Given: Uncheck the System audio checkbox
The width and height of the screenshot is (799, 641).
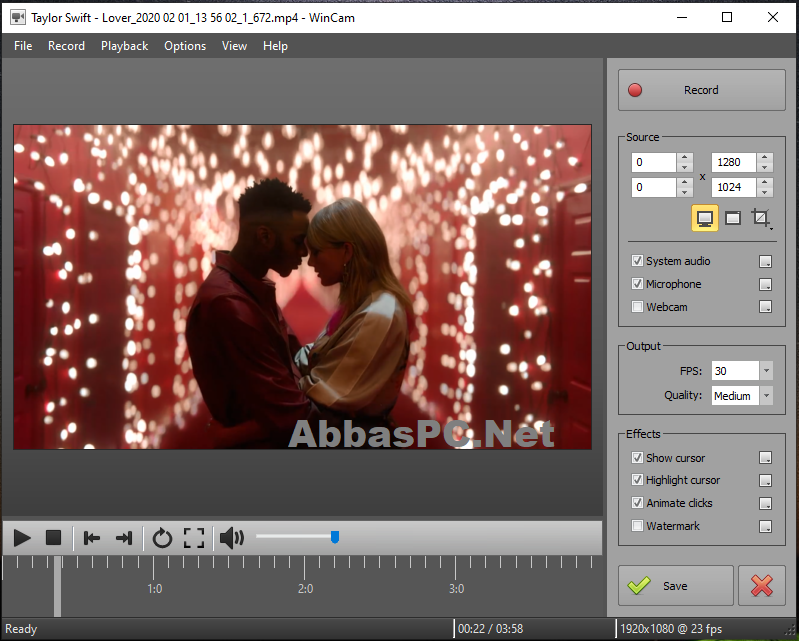Looking at the screenshot, I should tap(637, 261).
